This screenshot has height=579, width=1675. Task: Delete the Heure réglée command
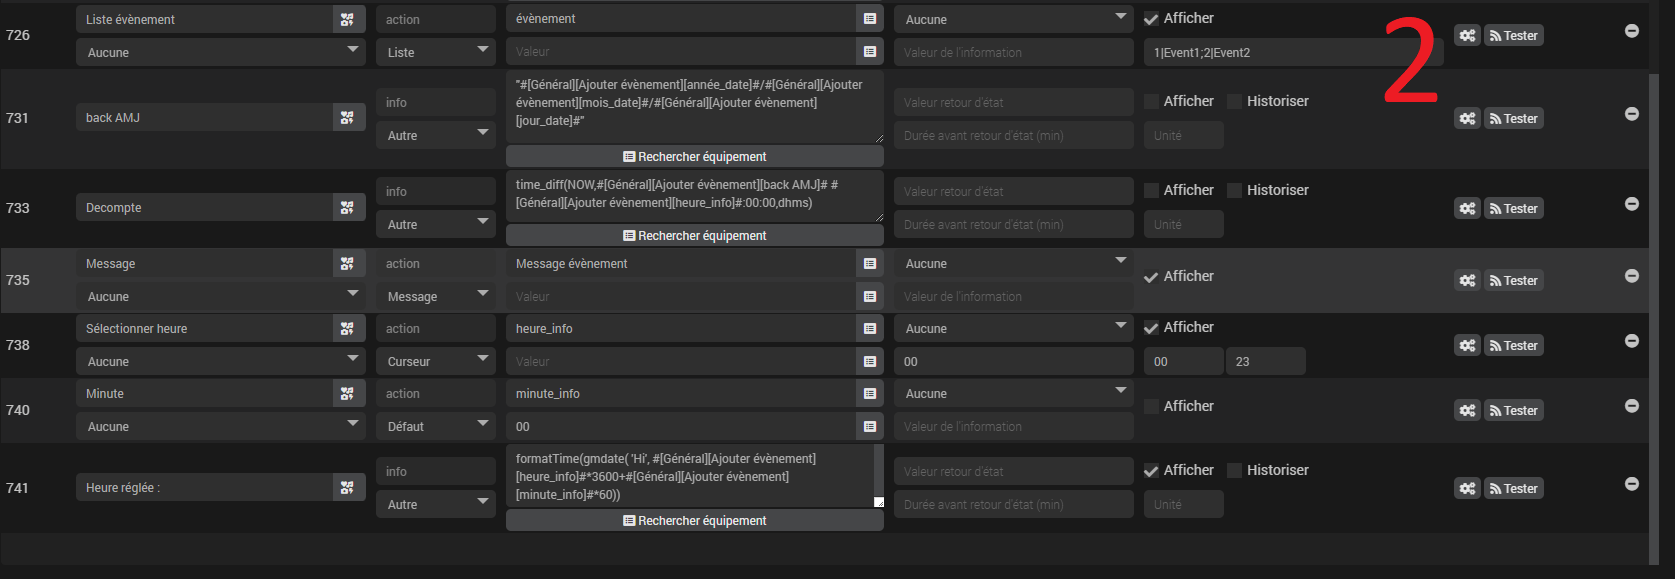tap(1631, 484)
